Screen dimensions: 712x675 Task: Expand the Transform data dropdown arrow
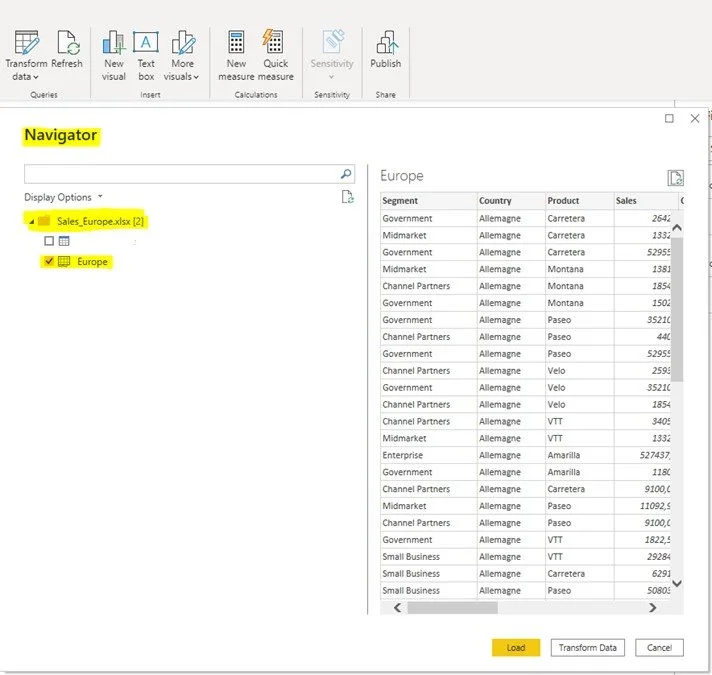[x=36, y=77]
